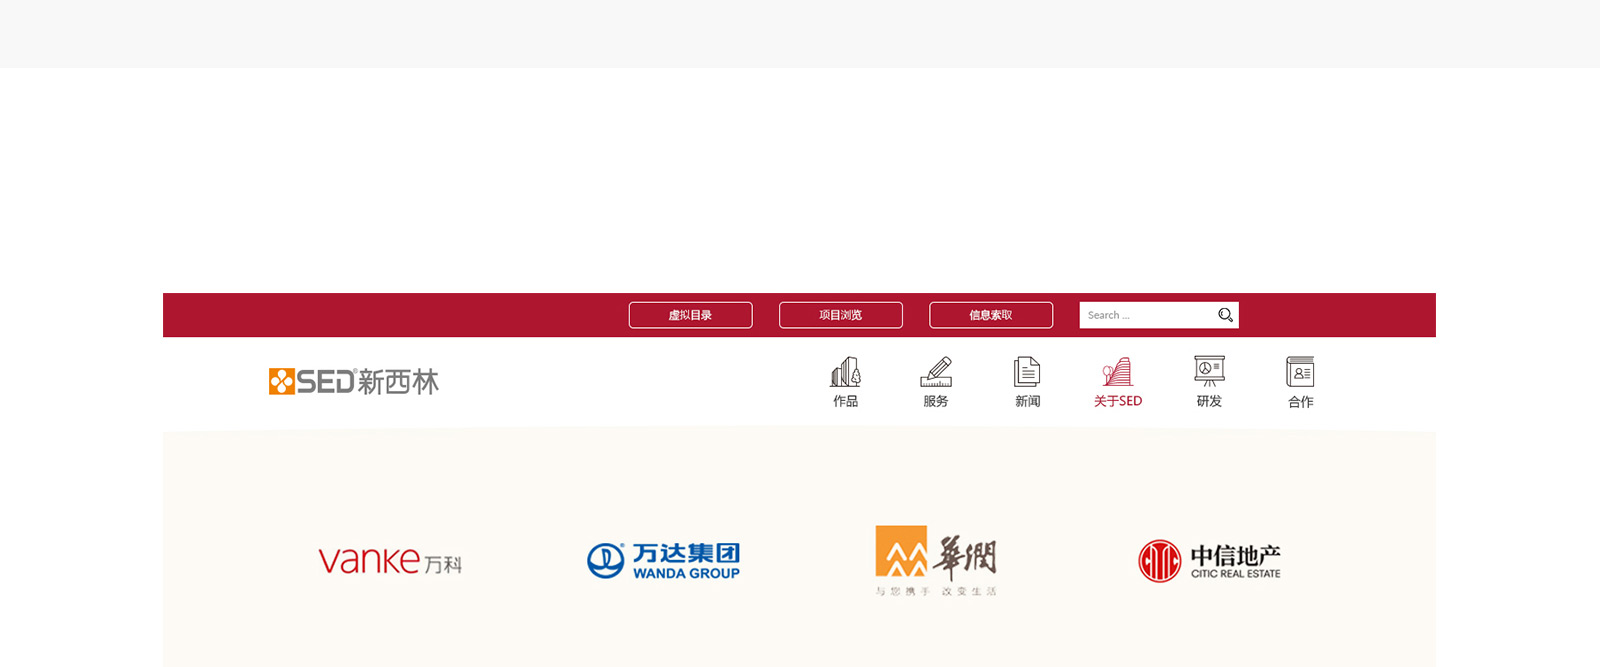Click the magnifying glass search icon
The height and width of the screenshot is (667, 1600).
(x=1225, y=315)
